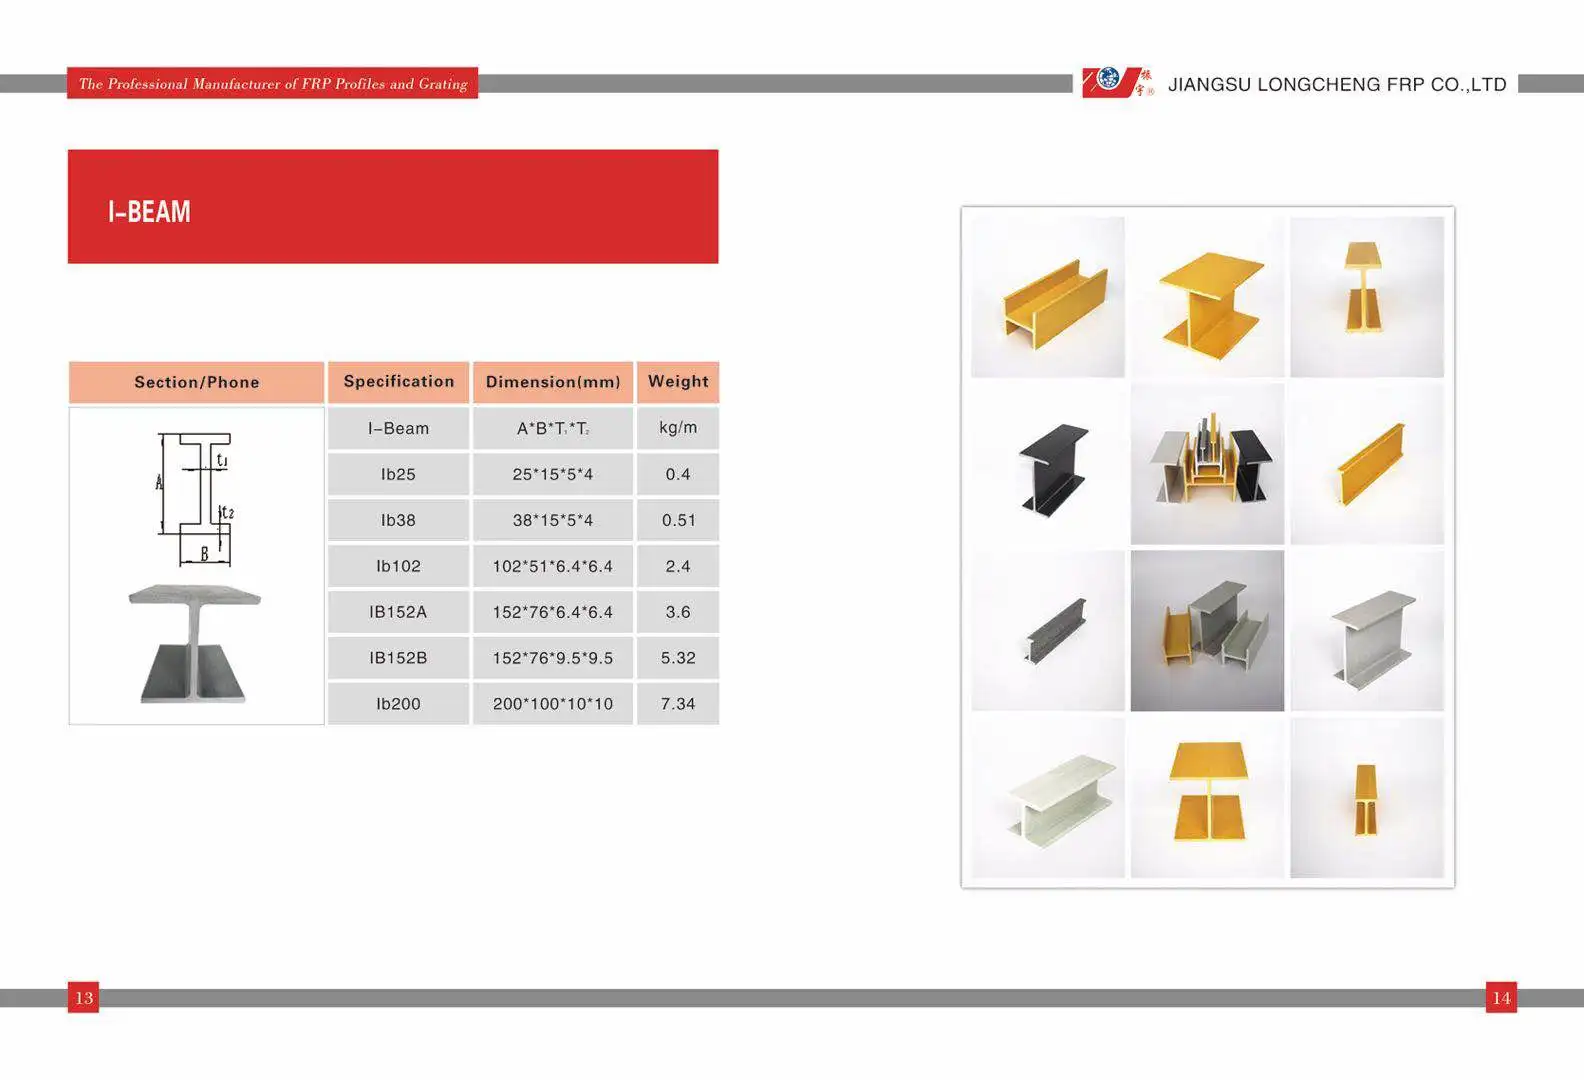Click 'The Professional Manufacturer of FRP Profiles' tagline
Screen dimensions: 1584x1080
tap(273, 83)
